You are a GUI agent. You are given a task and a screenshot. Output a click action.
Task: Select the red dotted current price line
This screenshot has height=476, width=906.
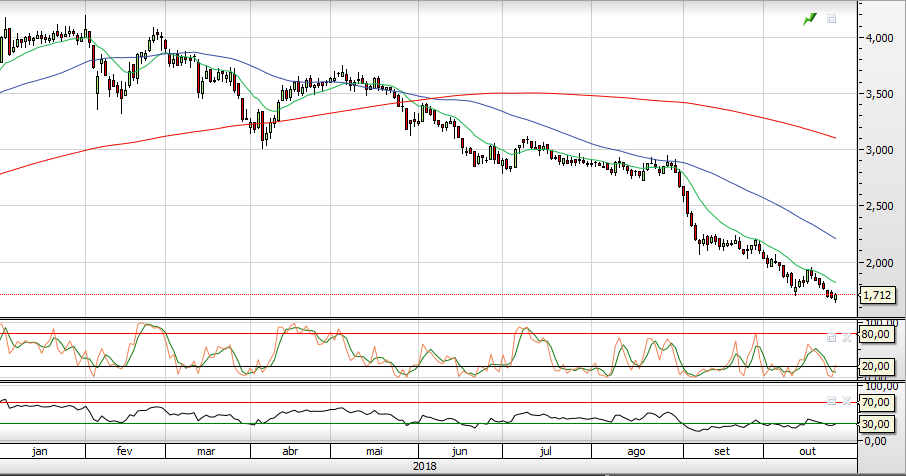coord(400,294)
